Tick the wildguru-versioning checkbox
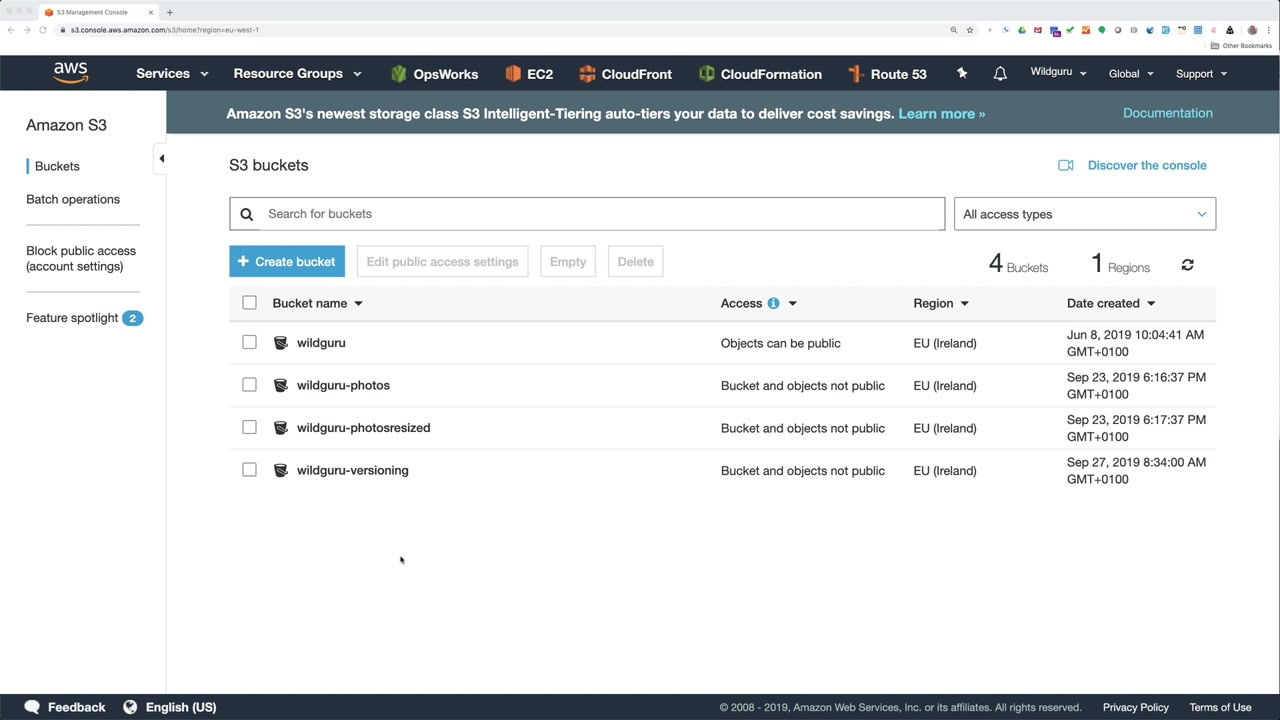This screenshot has width=1280, height=720. 249,470
